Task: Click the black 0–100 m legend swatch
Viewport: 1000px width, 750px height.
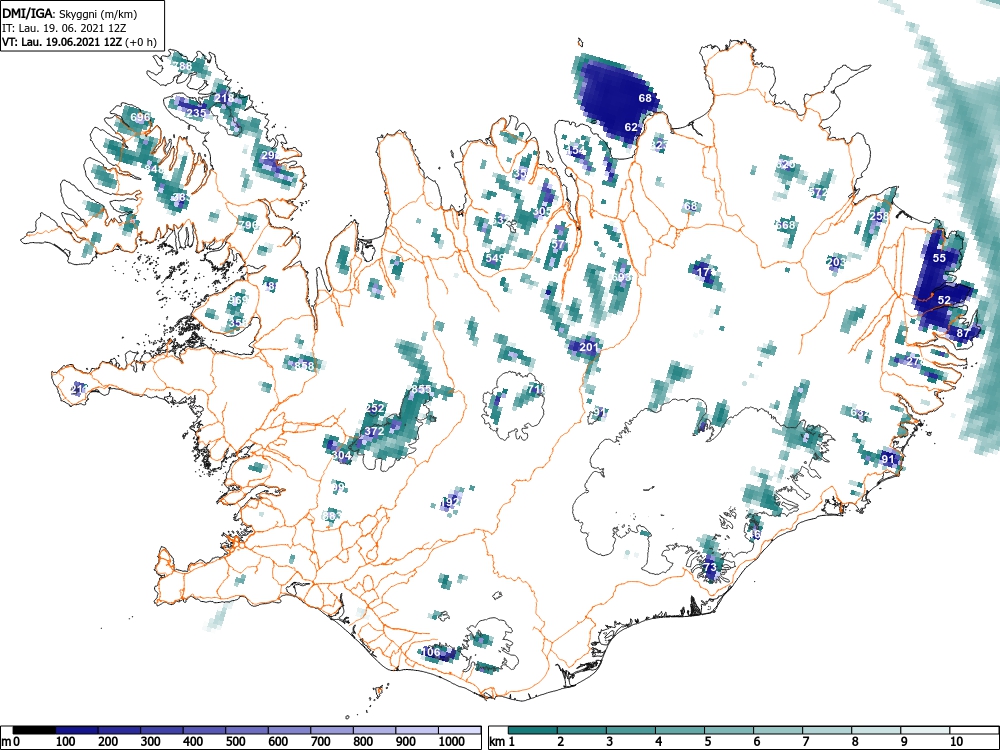Action: point(34,730)
